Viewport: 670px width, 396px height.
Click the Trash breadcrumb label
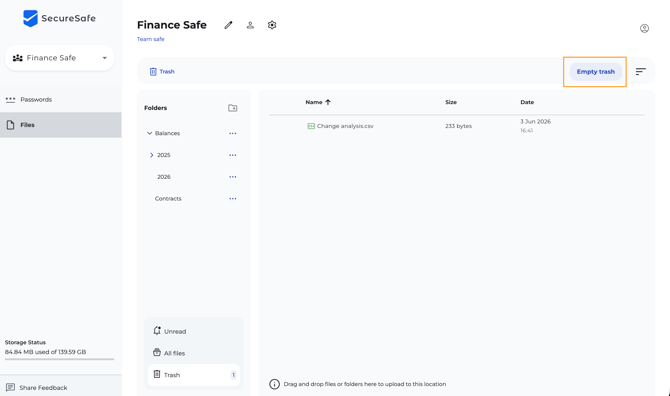167,72
